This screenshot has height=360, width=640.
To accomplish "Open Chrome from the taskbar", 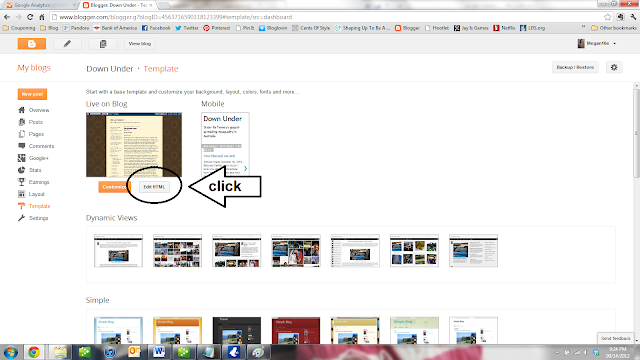I will pos(34,352).
